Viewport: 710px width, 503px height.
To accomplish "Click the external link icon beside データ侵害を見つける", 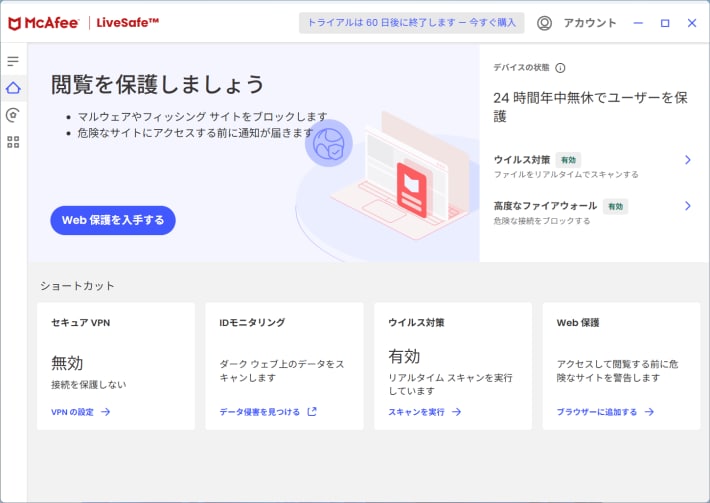I will [312, 412].
